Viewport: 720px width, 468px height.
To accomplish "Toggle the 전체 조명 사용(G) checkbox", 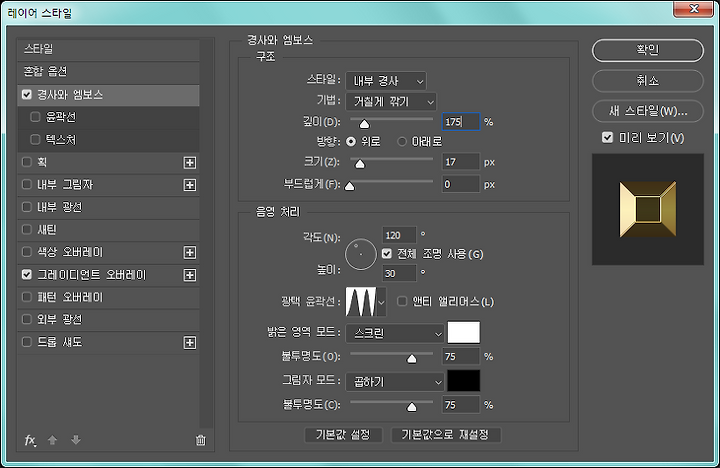I will (387, 254).
